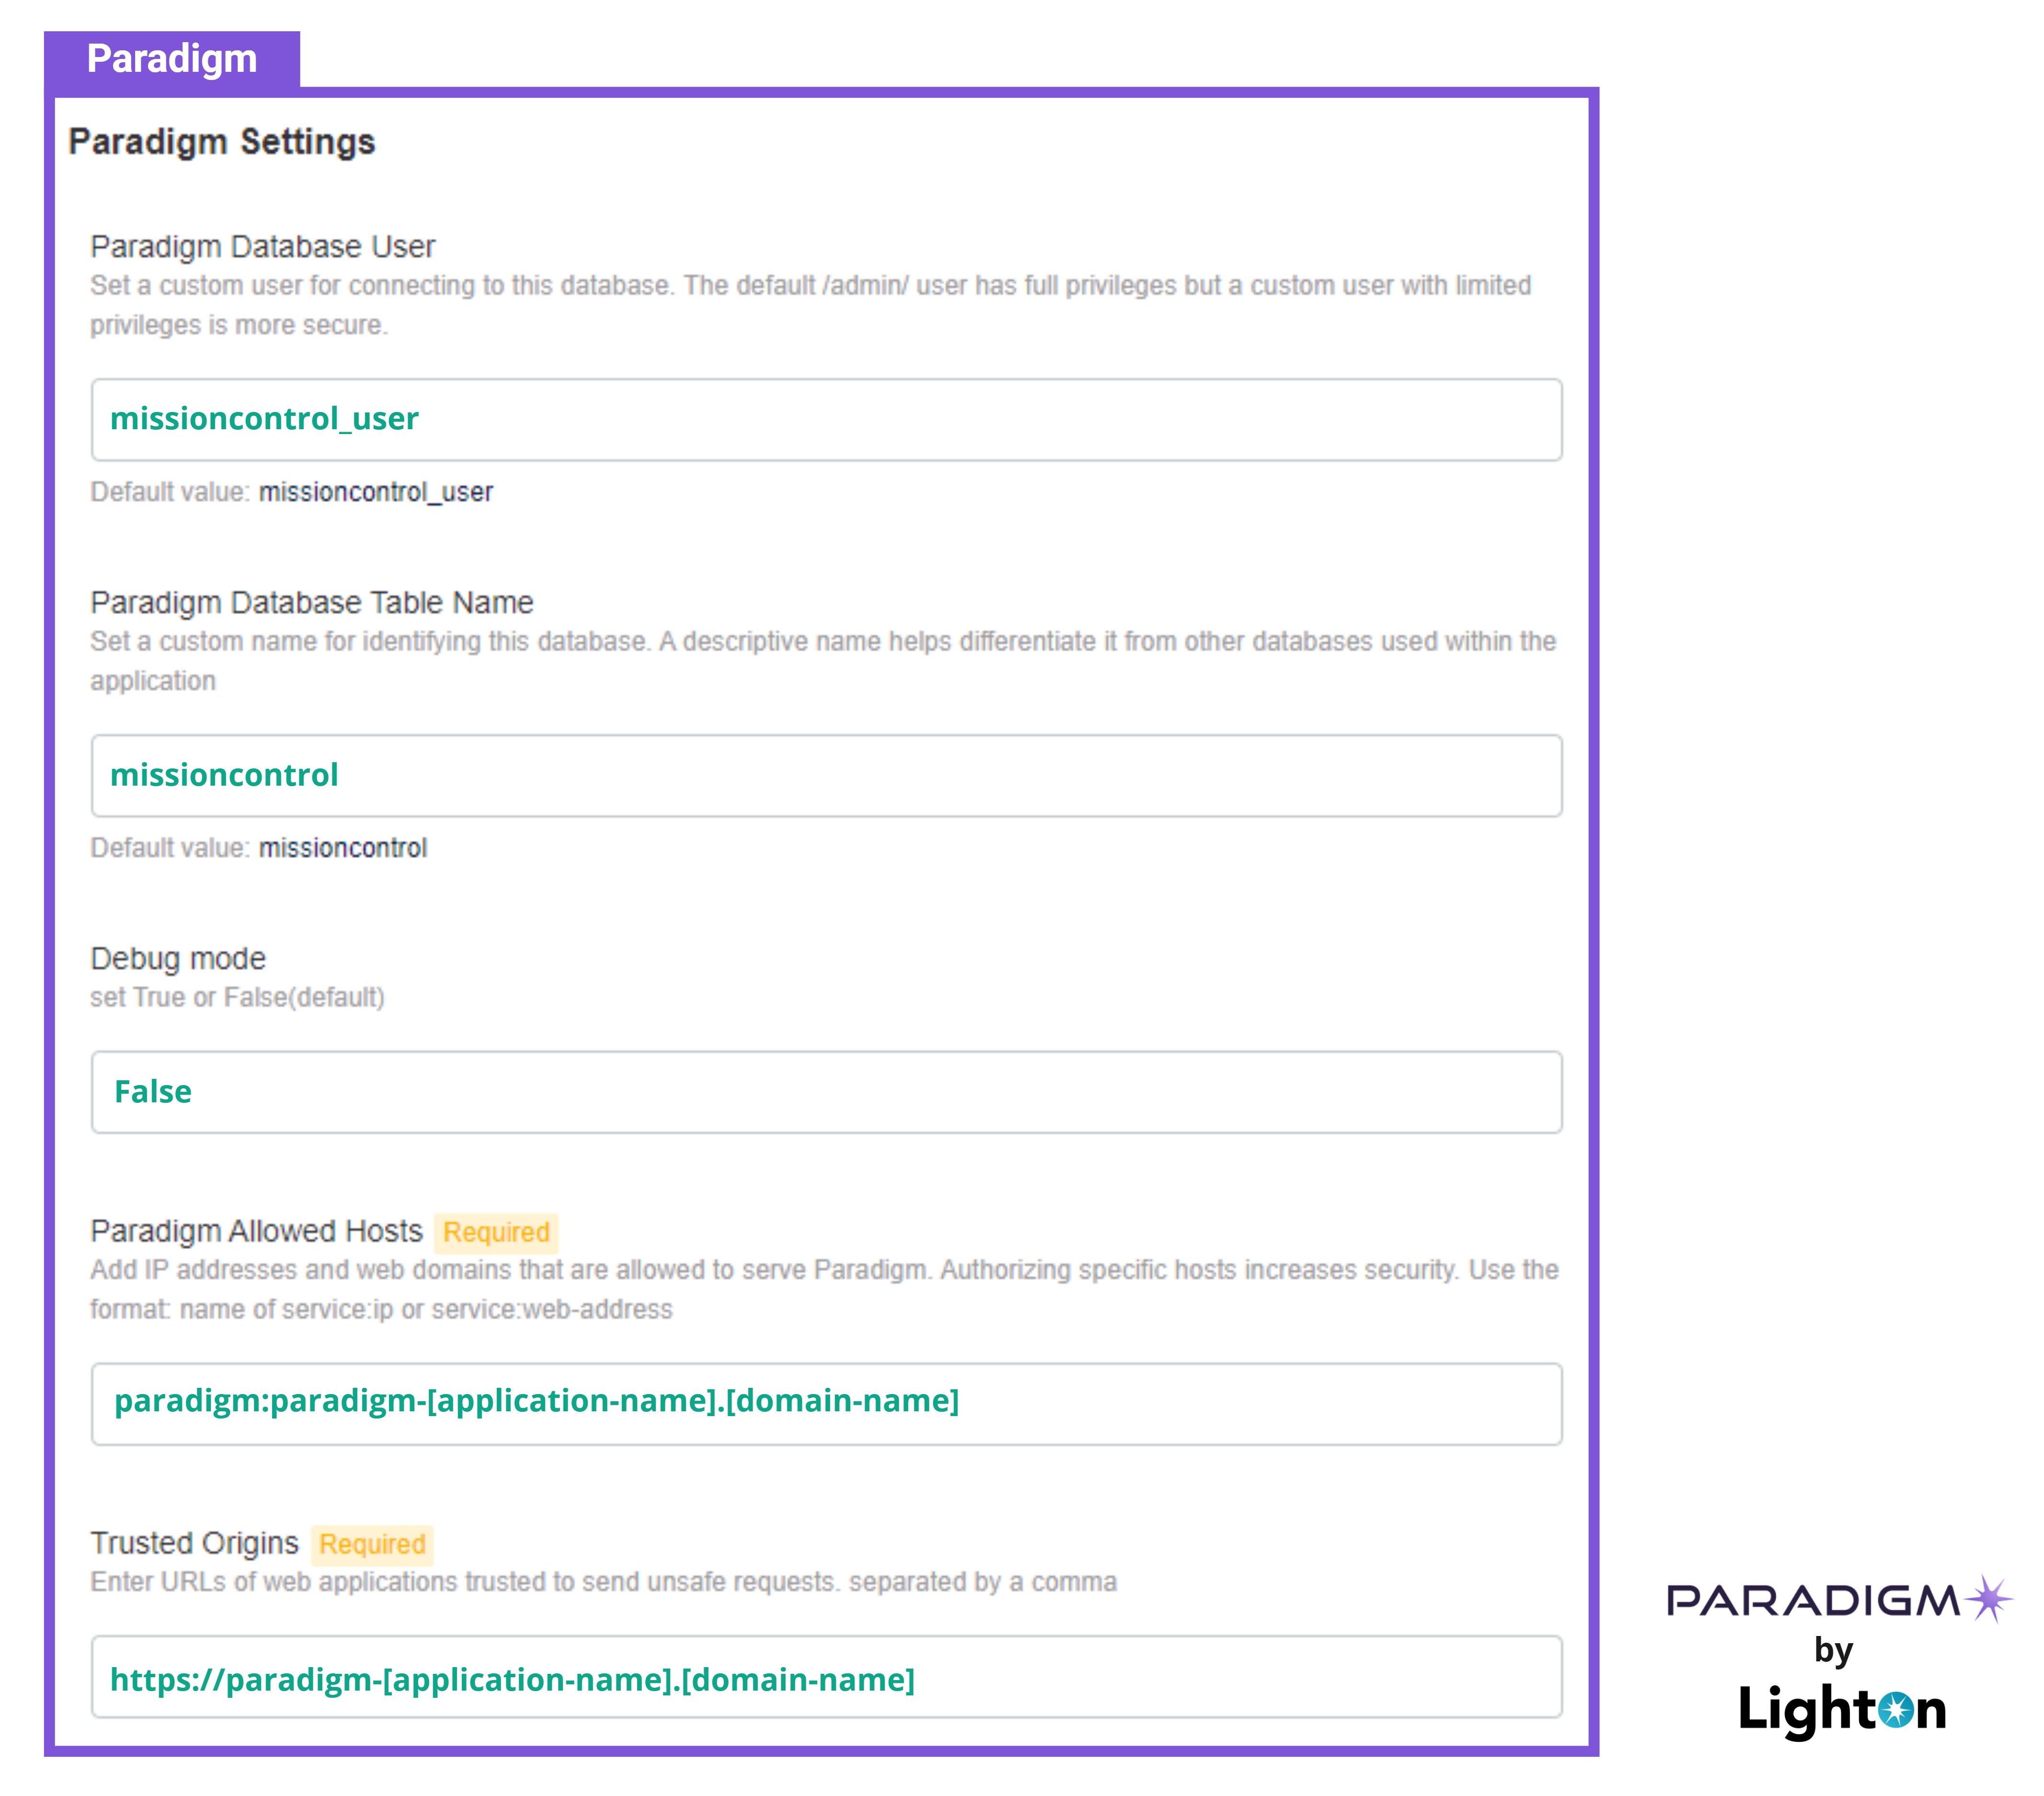Click the Trusted Origins description about unsafe requests
Screen dimensions: 2044x1796
(x=604, y=1582)
